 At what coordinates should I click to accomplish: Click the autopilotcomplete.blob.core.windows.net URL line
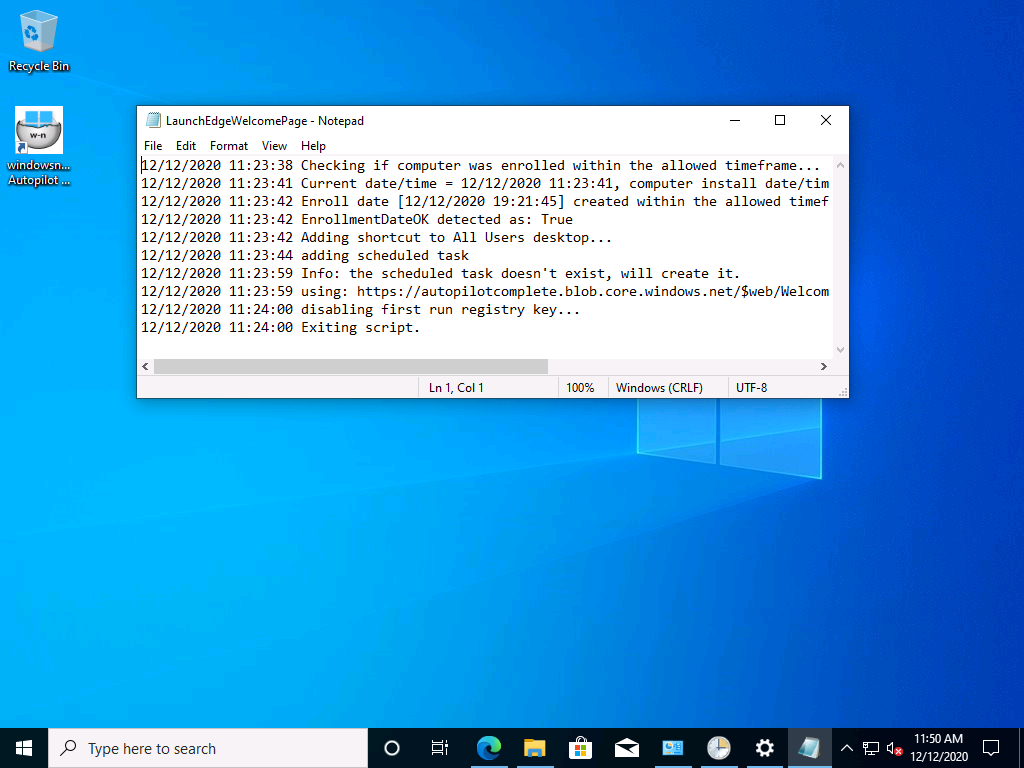485,291
